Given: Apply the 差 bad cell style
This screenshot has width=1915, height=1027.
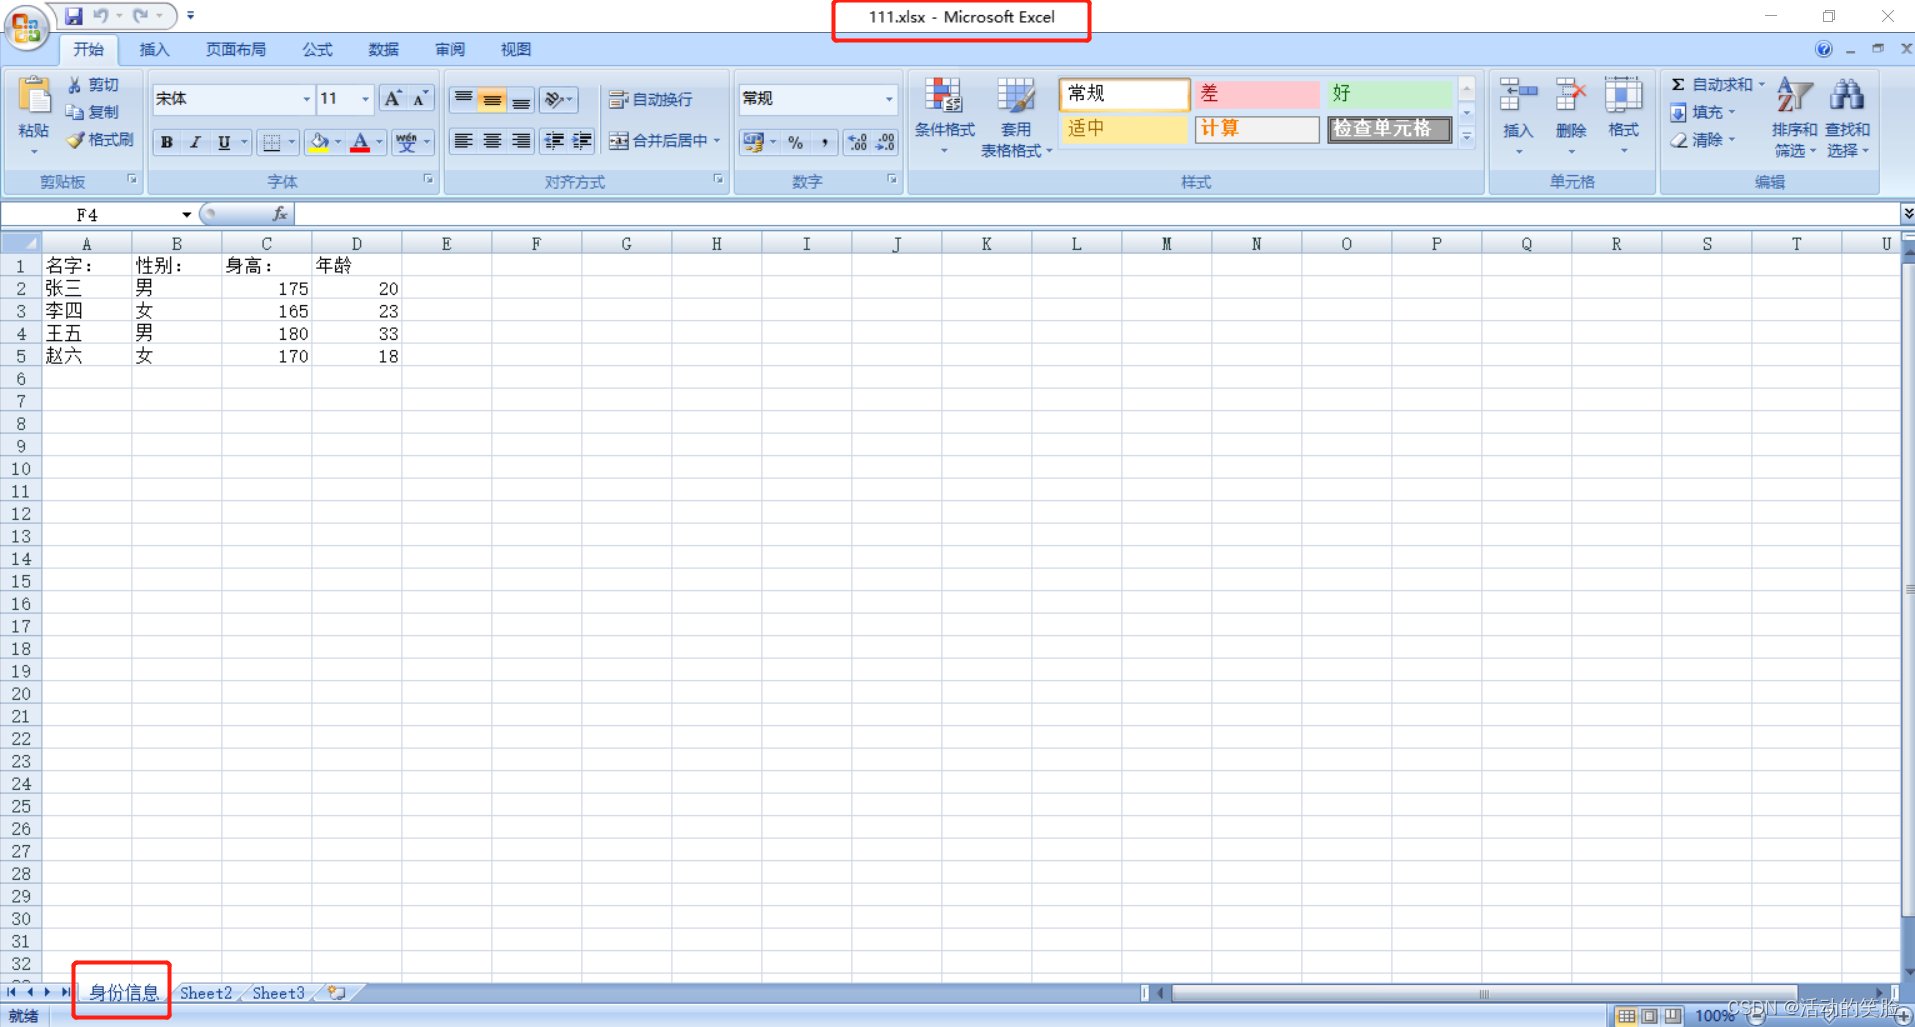Looking at the screenshot, I should [1257, 94].
